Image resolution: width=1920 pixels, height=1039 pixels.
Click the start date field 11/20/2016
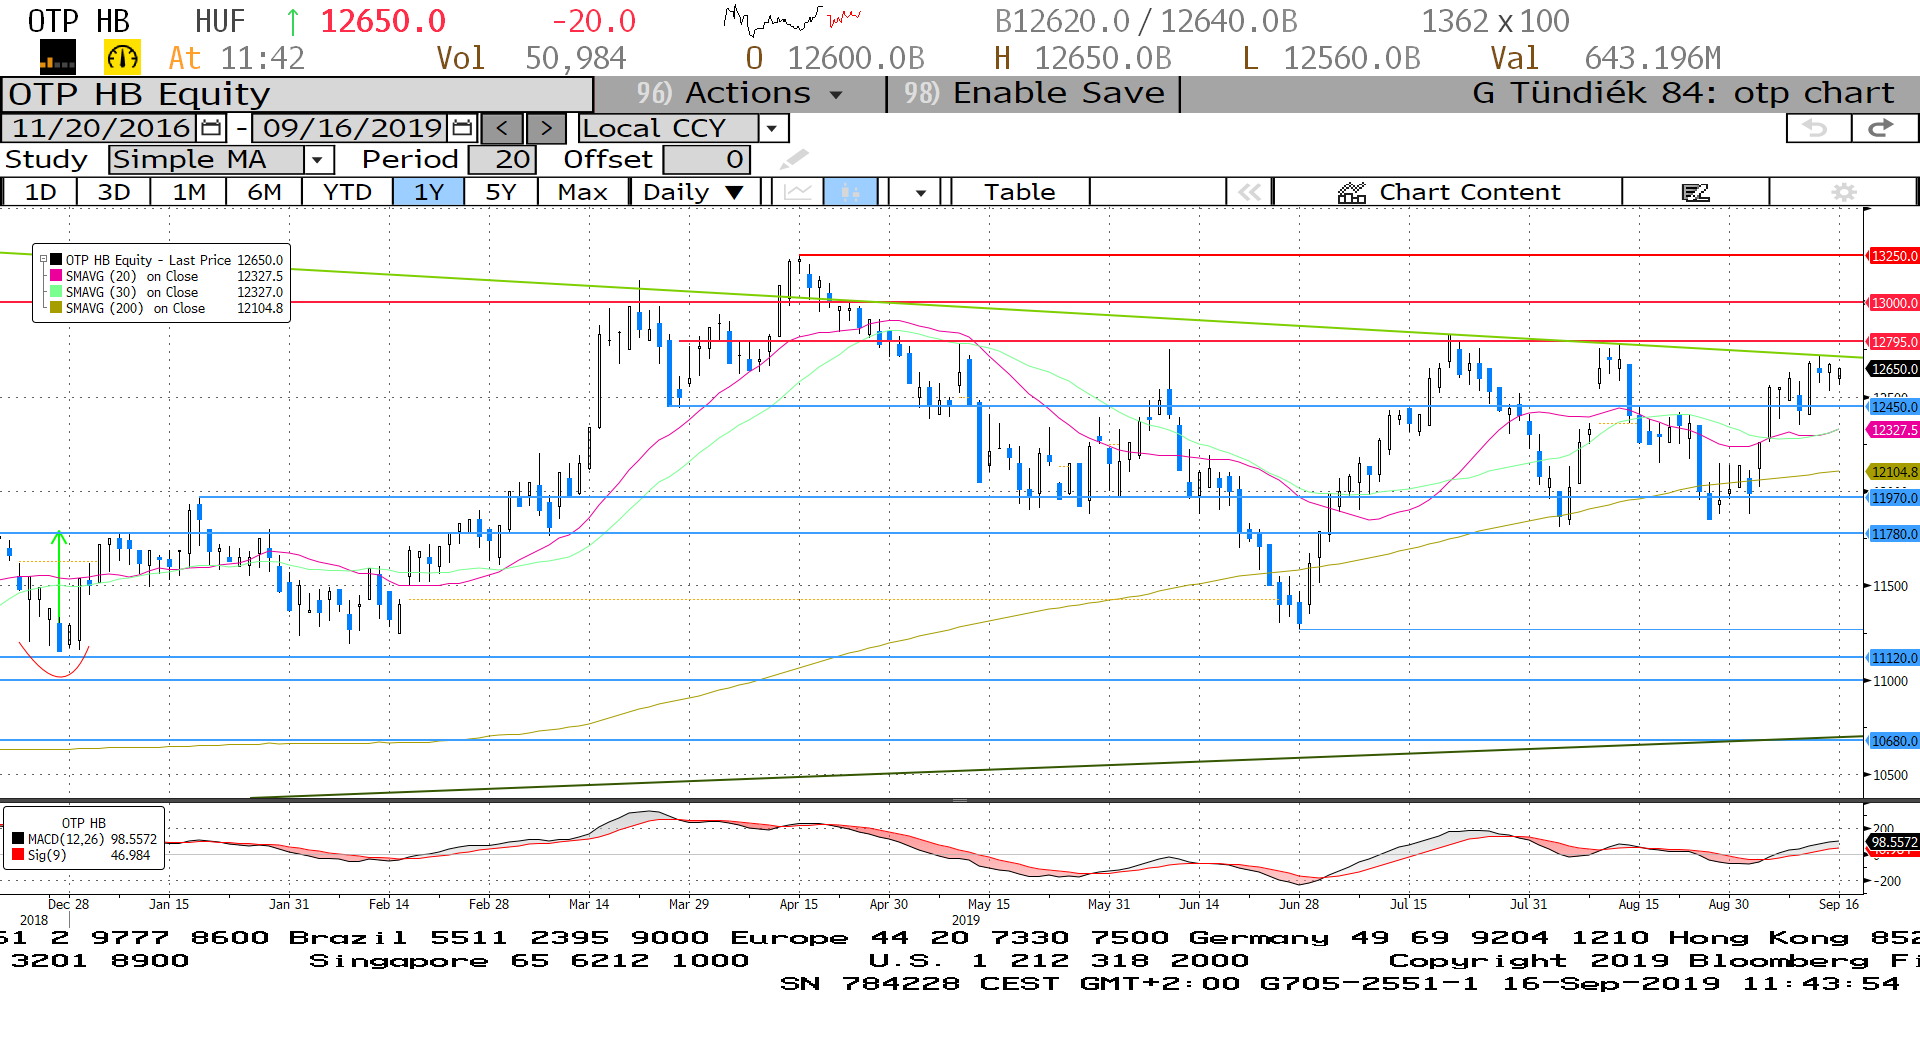[101, 128]
